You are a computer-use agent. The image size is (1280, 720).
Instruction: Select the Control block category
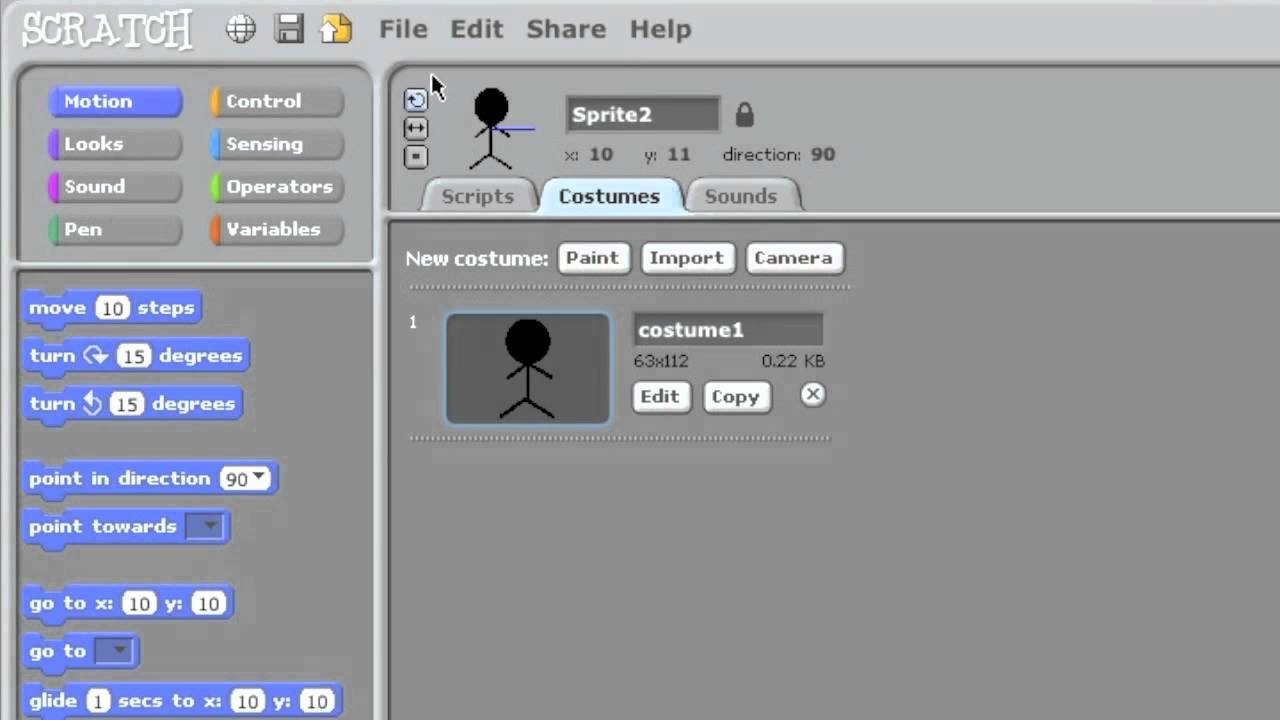(x=277, y=101)
